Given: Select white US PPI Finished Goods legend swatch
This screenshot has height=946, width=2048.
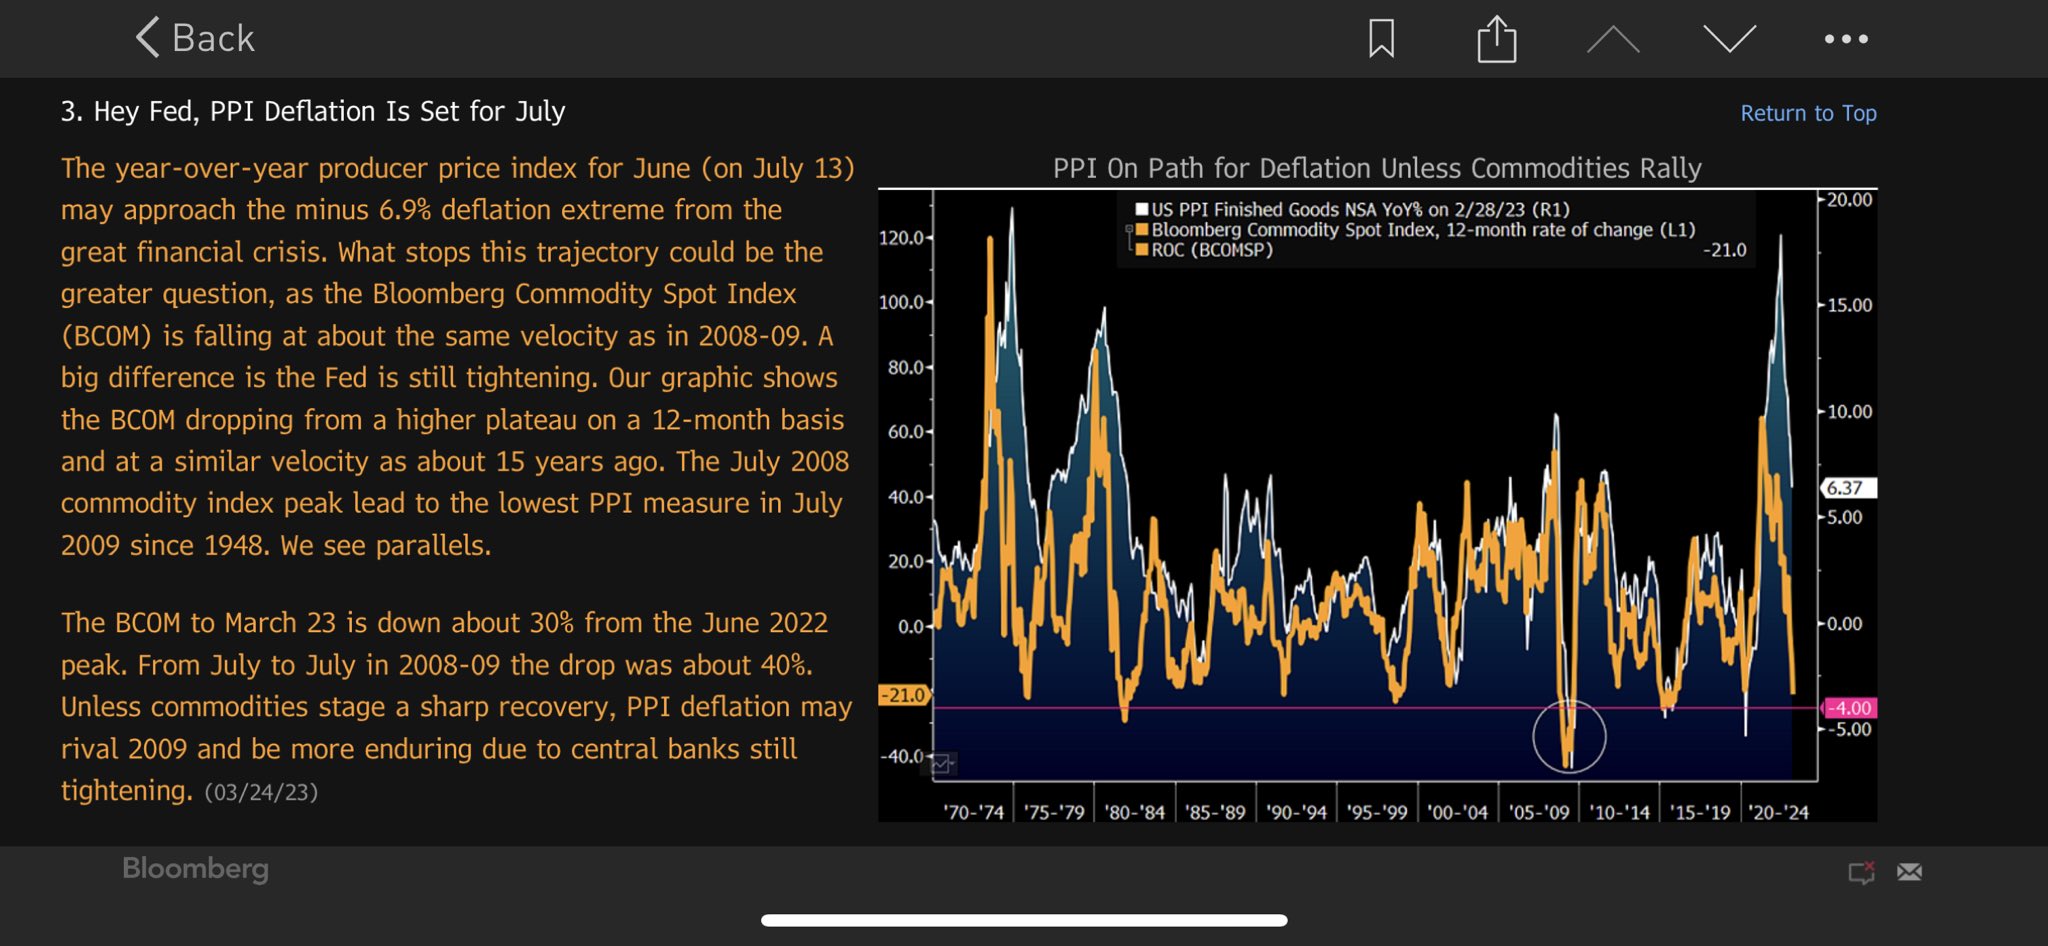Looking at the screenshot, I should 1141,209.
